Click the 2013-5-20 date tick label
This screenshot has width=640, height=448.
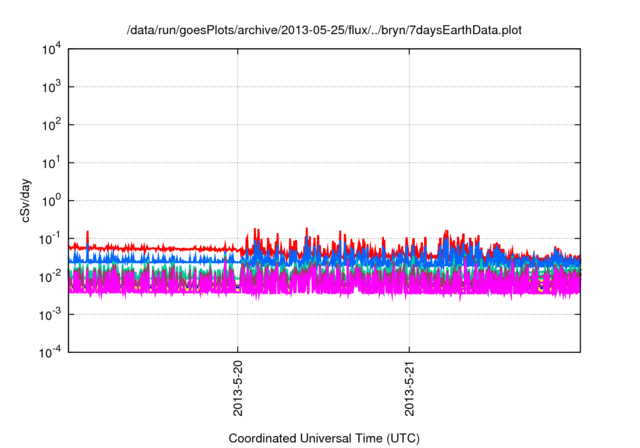pyautogui.click(x=238, y=388)
